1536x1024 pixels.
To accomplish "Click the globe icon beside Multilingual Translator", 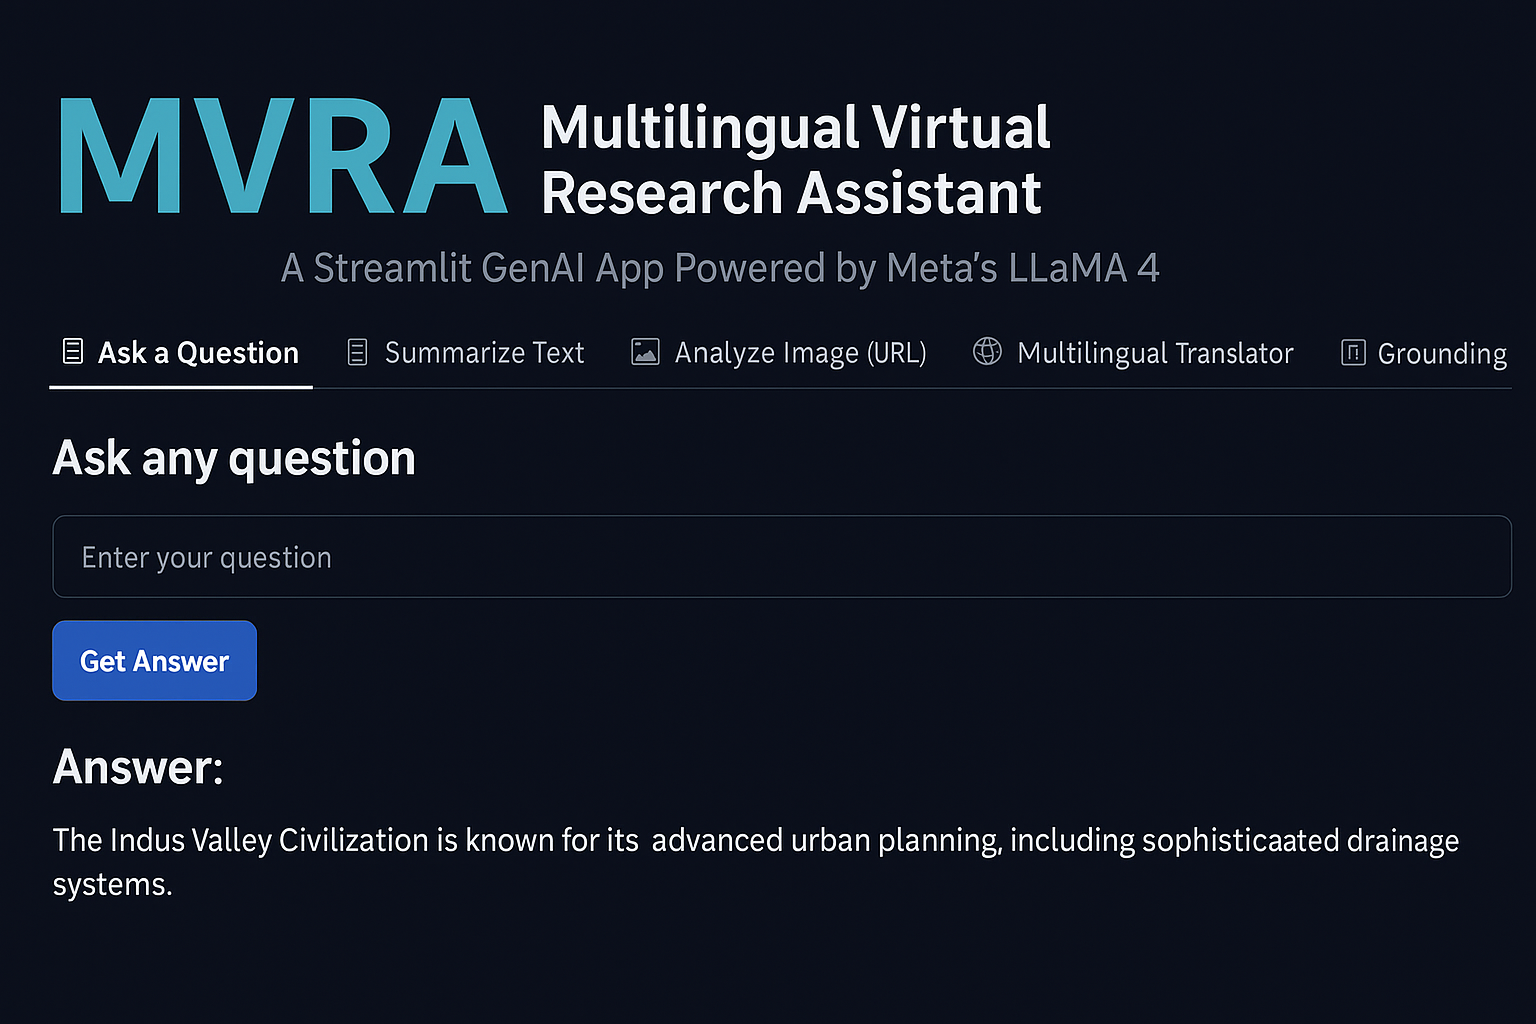I will 987,352.
